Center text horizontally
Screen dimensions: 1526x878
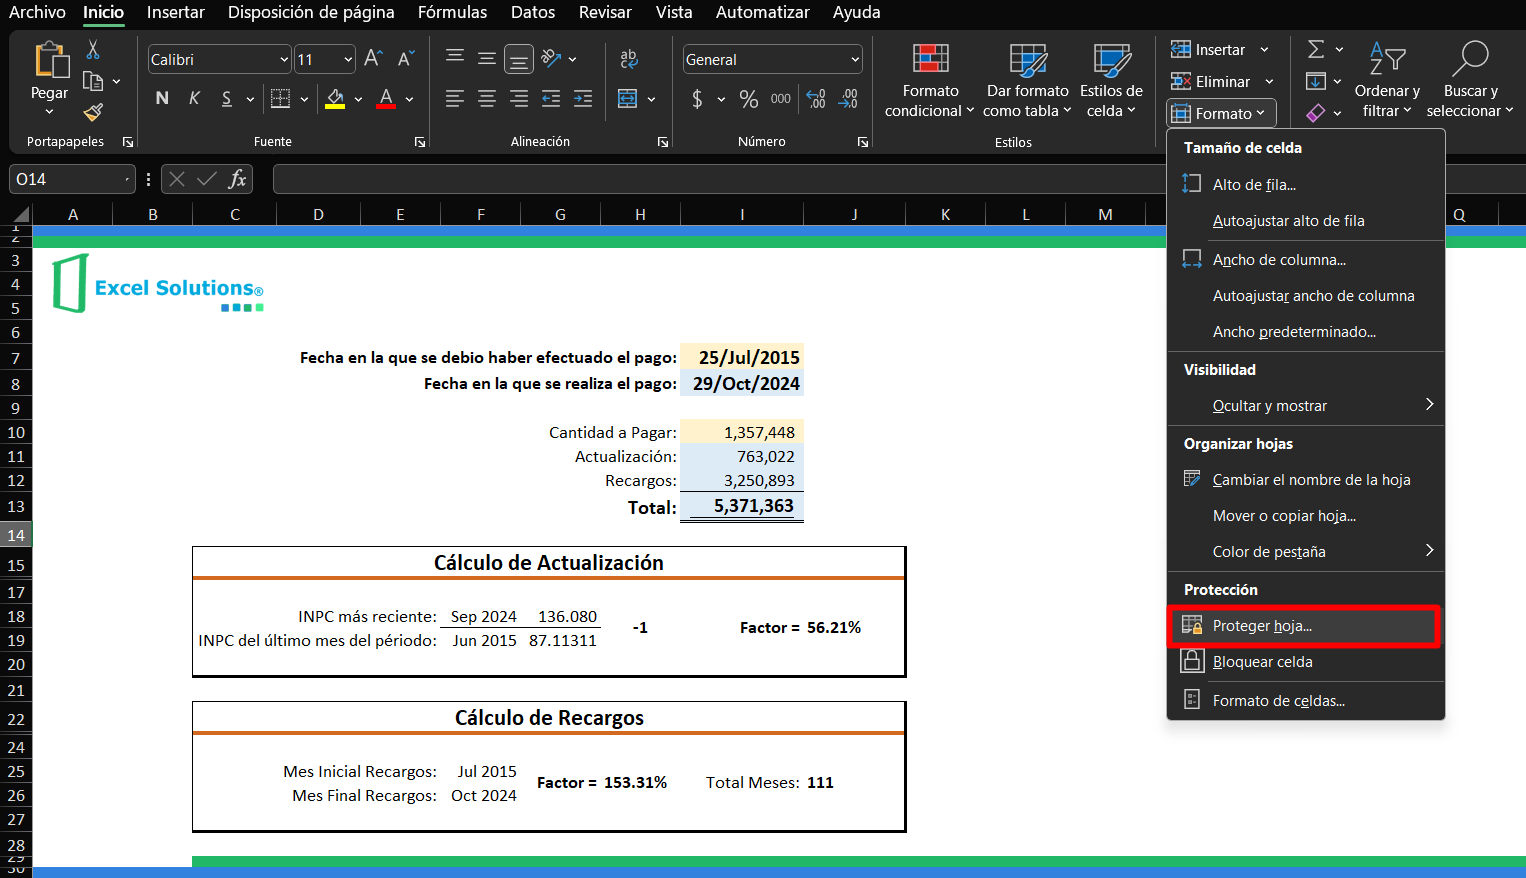click(x=487, y=98)
